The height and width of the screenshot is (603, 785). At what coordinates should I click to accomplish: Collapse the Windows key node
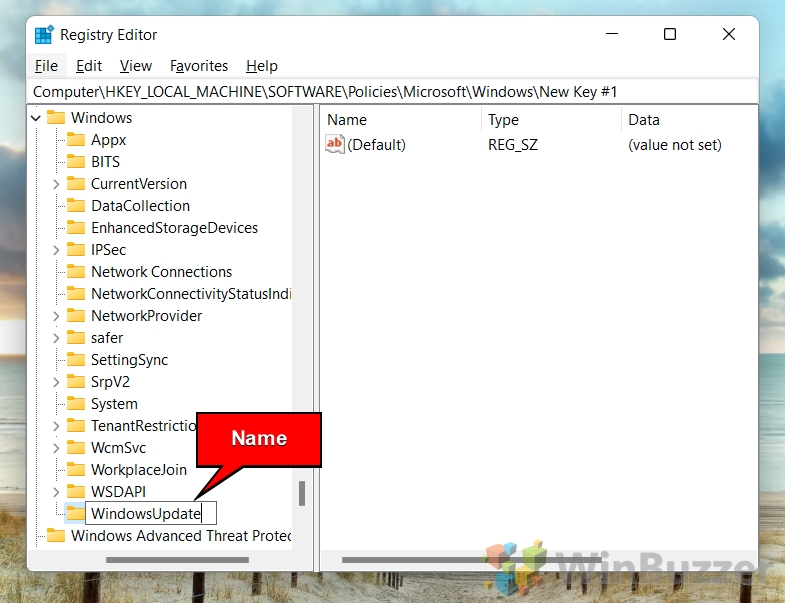coord(36,118)
